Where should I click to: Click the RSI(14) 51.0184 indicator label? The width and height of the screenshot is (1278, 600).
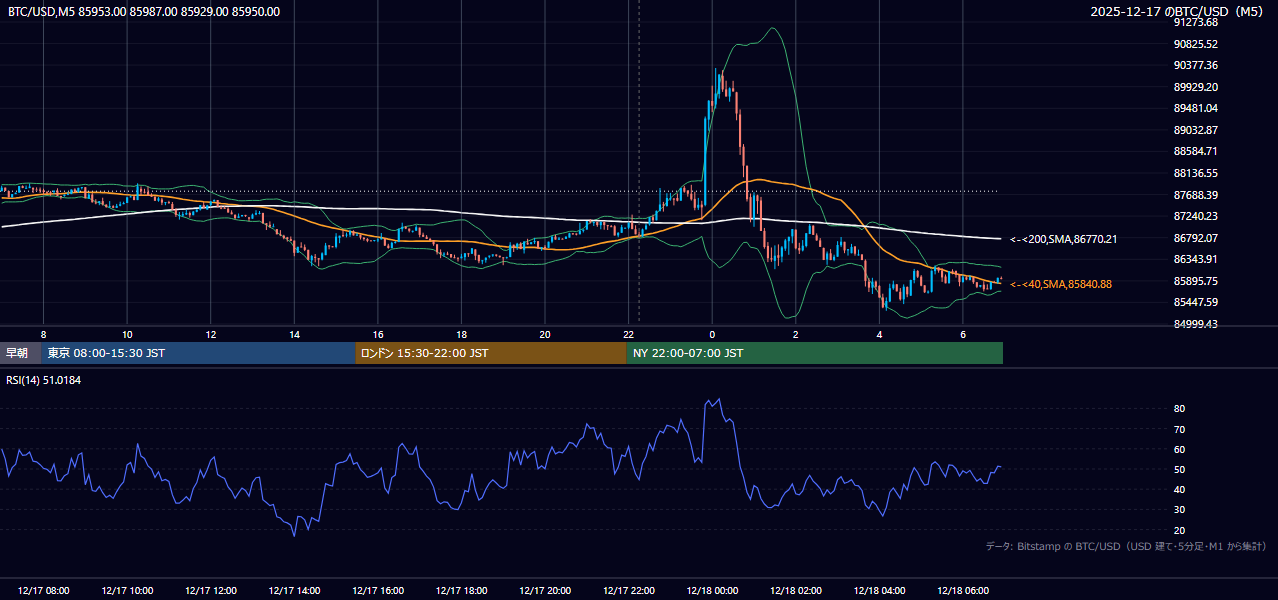coord(43,380)
